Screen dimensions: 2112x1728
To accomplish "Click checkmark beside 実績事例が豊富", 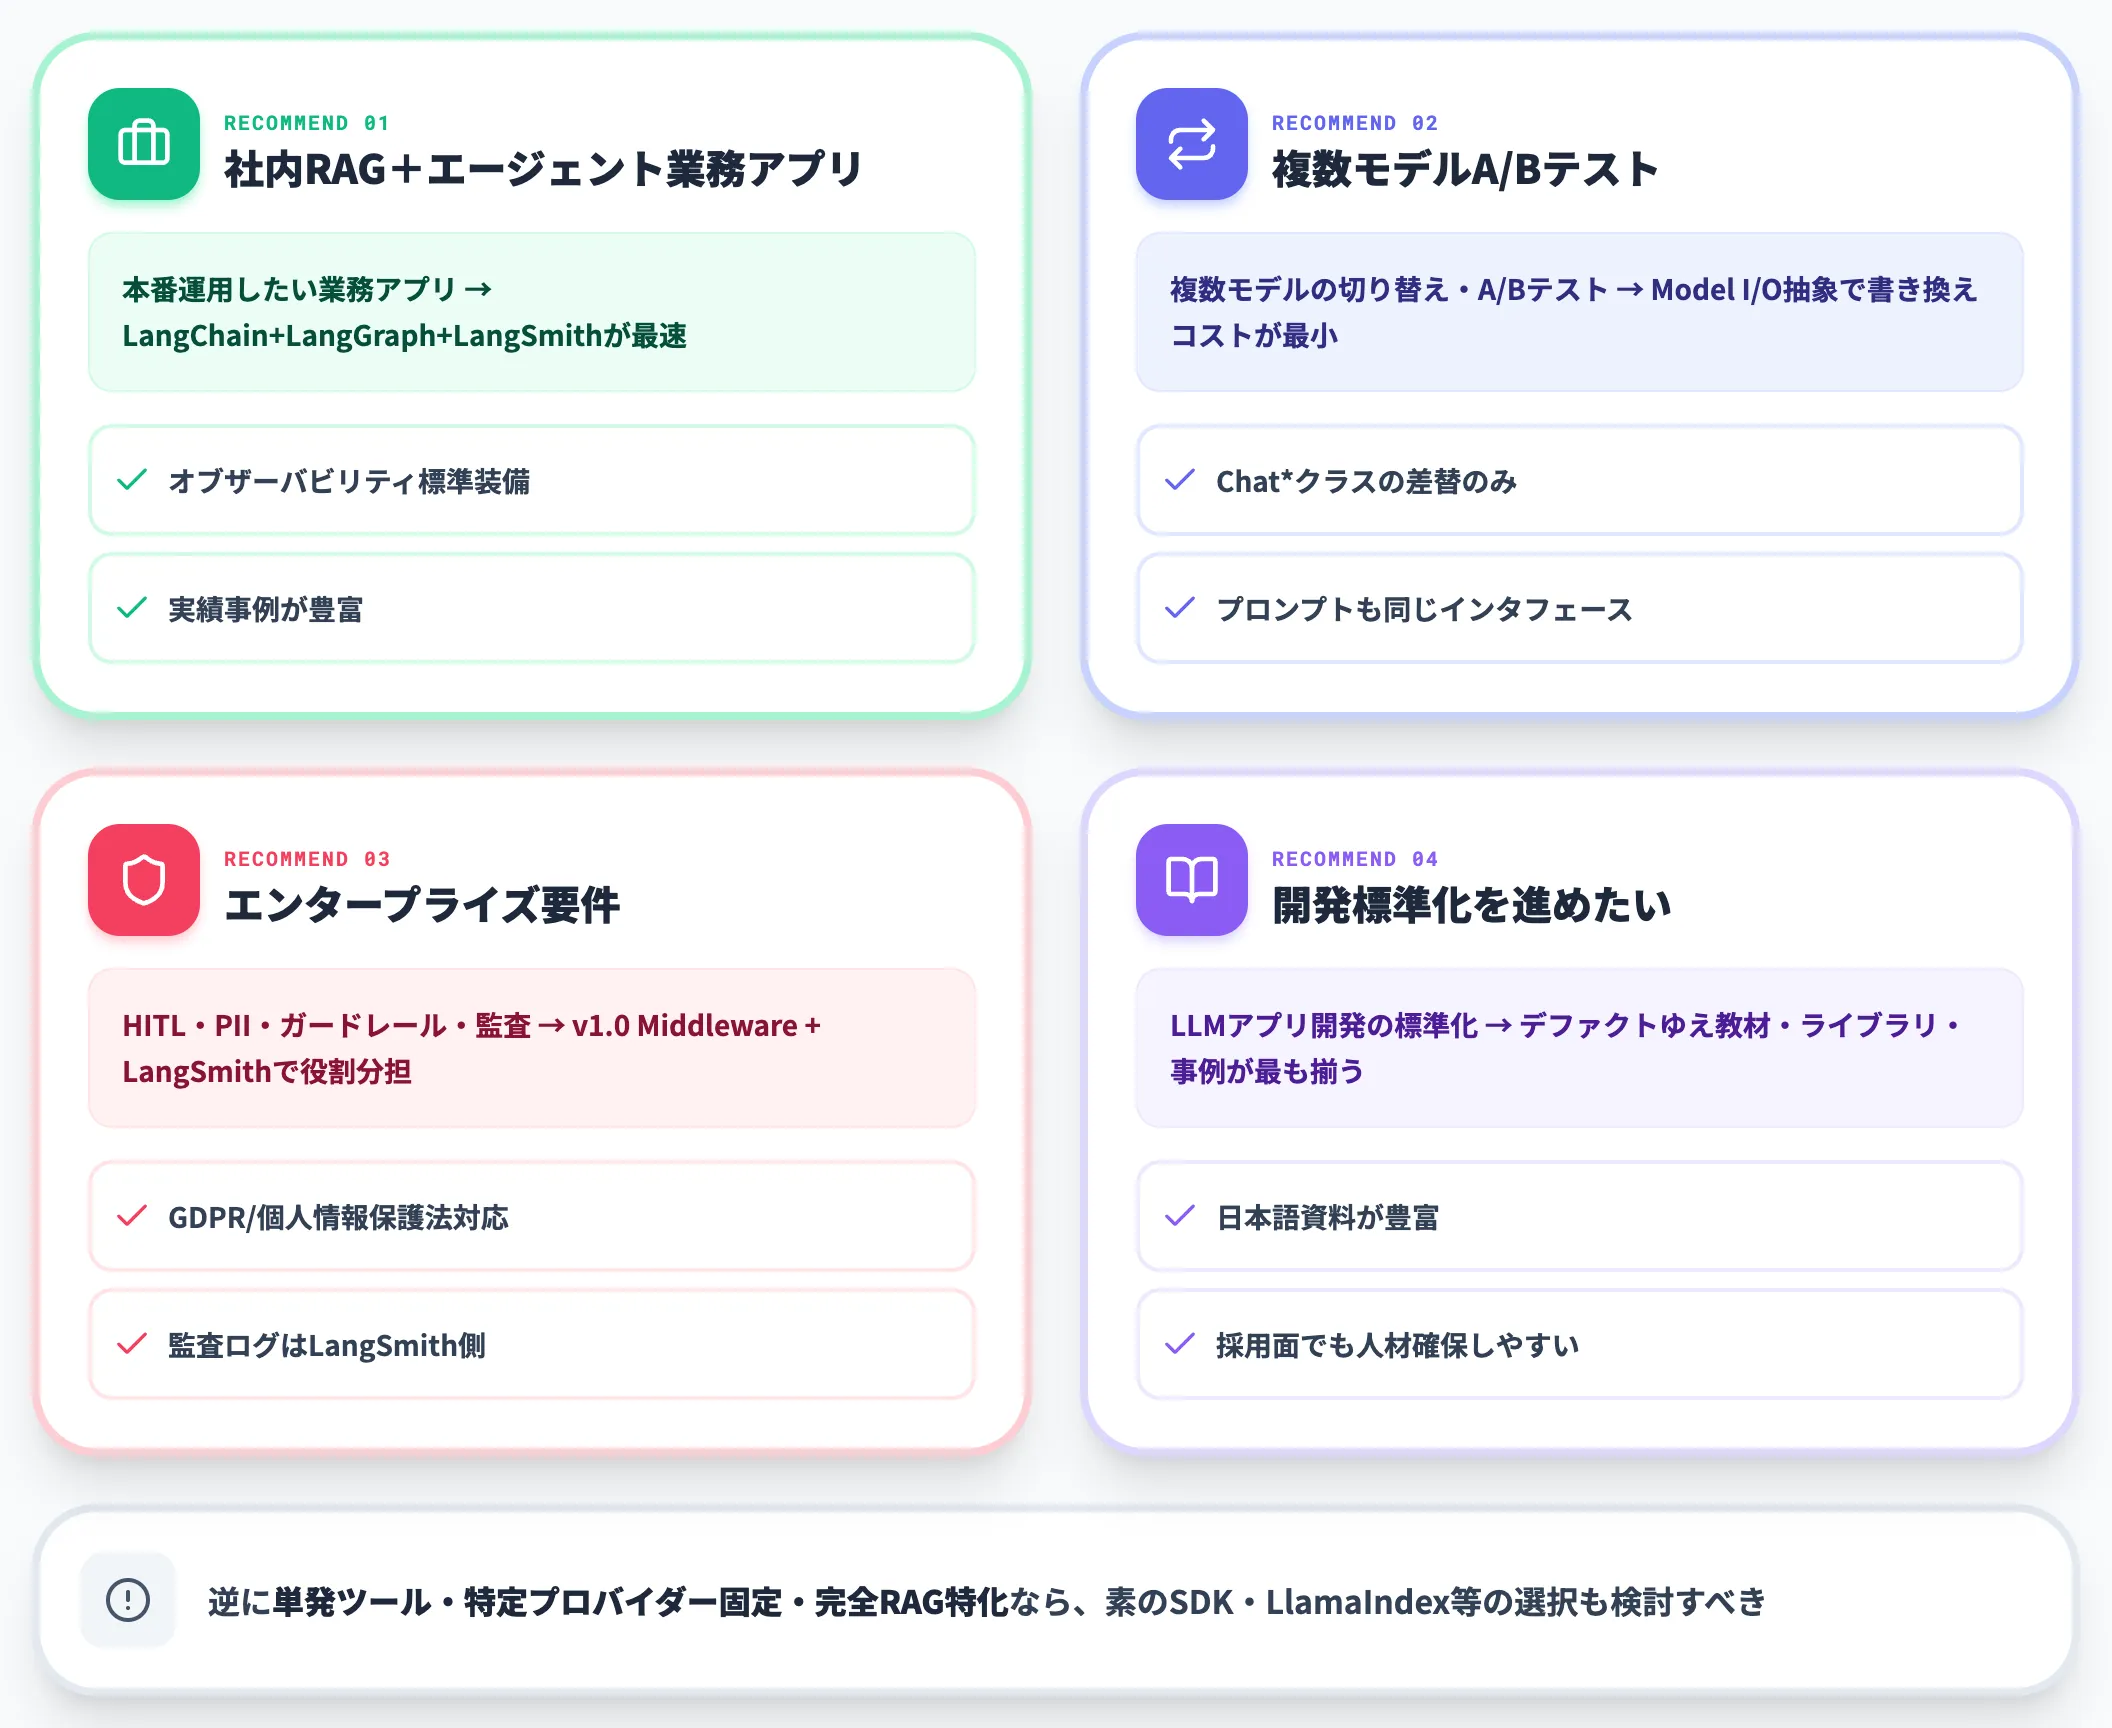I will (x=132, y=608).
